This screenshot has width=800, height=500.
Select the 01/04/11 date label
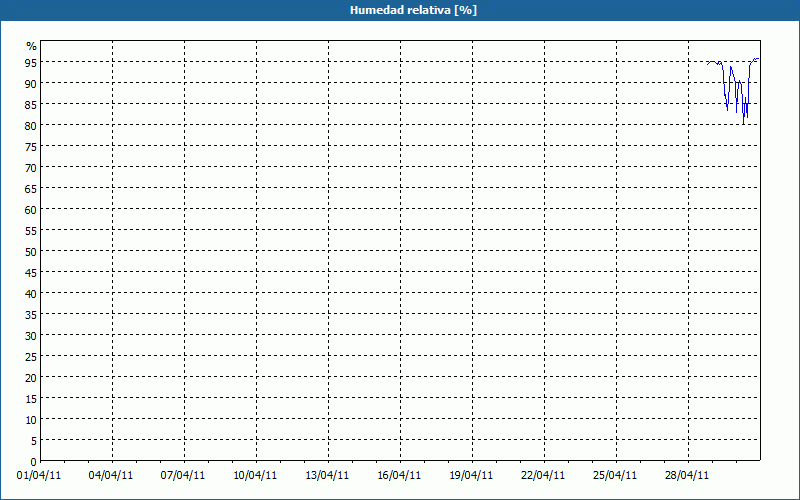coord(39,476)
